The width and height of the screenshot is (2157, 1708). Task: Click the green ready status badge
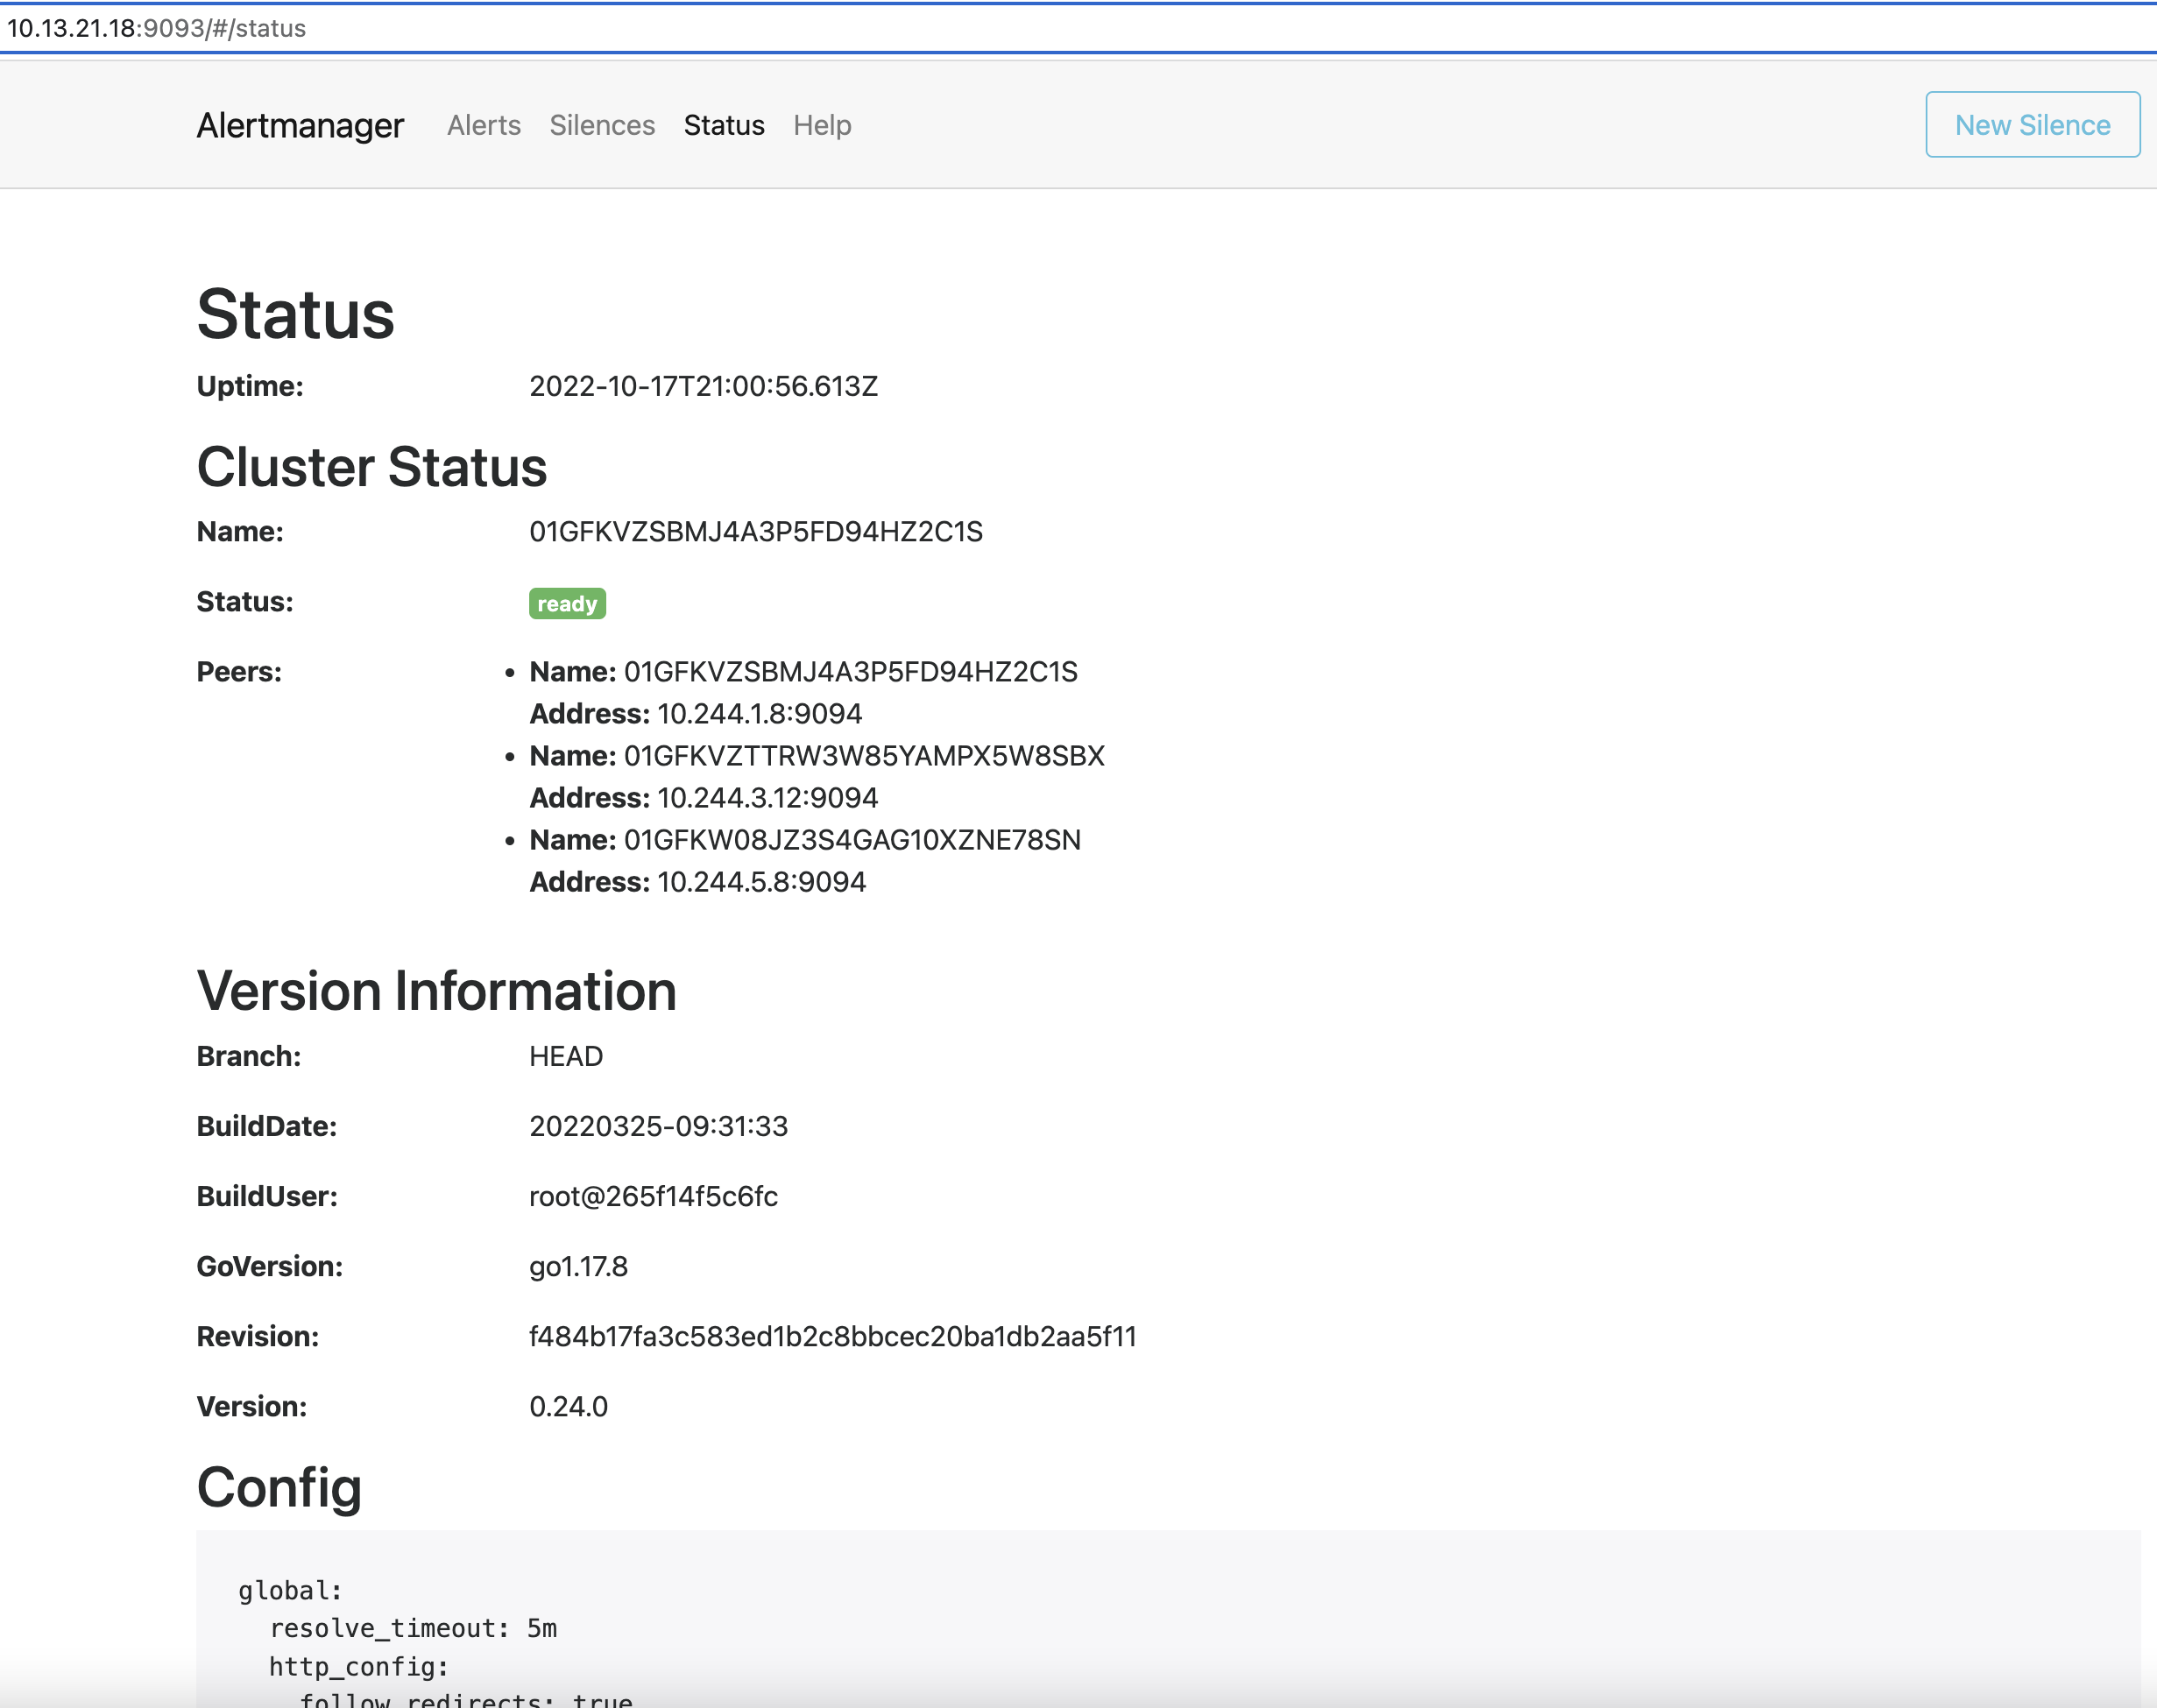[x=567, y=604]
